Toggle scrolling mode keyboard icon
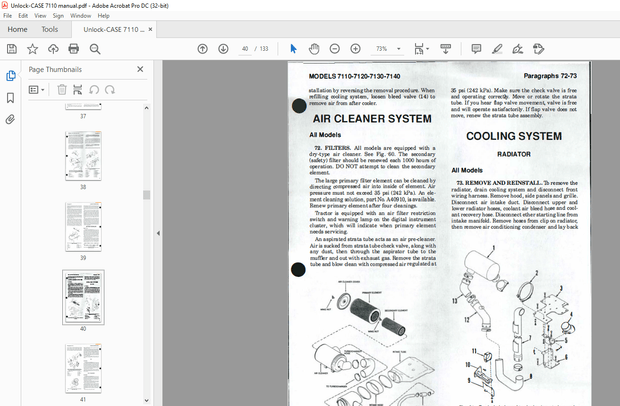Viewport: 620px width, 406px height. pos(446,49)
